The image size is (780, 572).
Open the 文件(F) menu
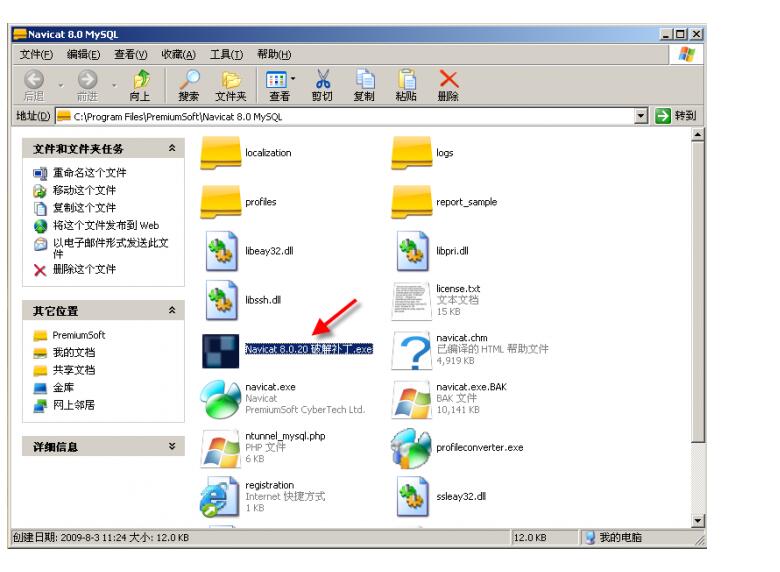click(x=36, y=54)
